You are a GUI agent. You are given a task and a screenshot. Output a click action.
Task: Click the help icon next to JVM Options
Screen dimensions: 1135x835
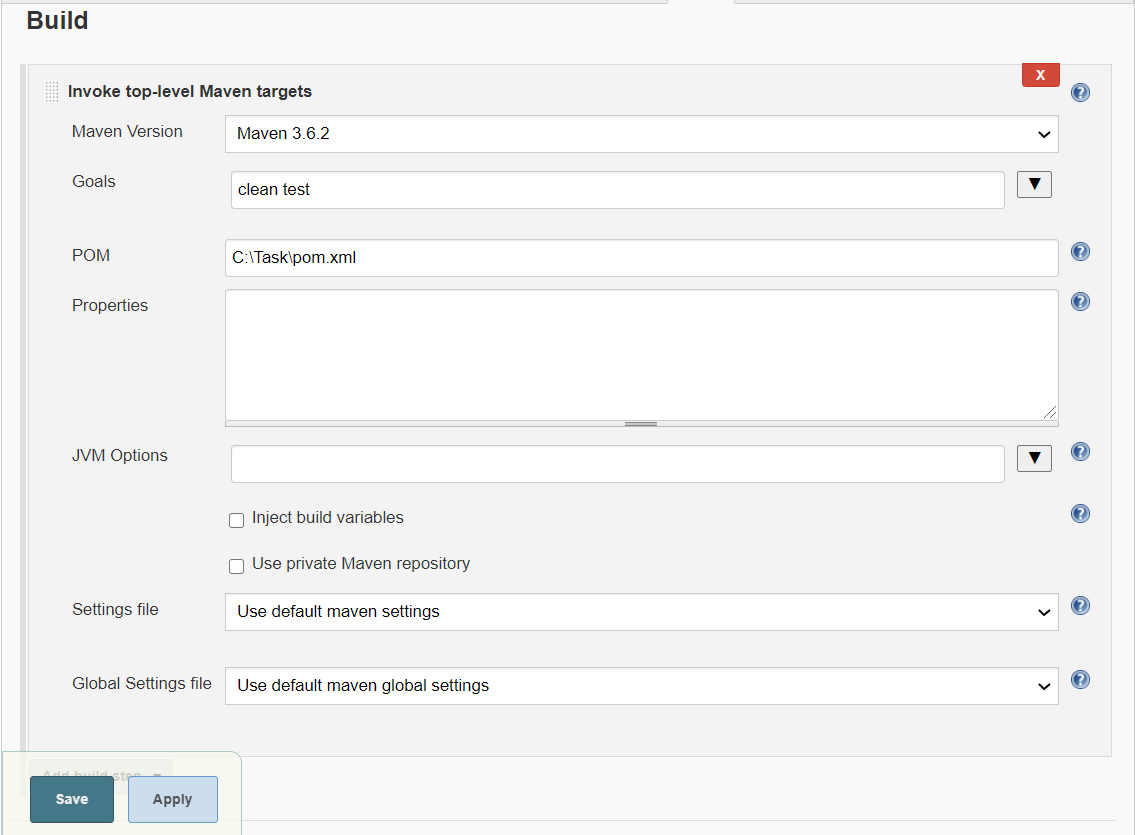click(1080, 451)
